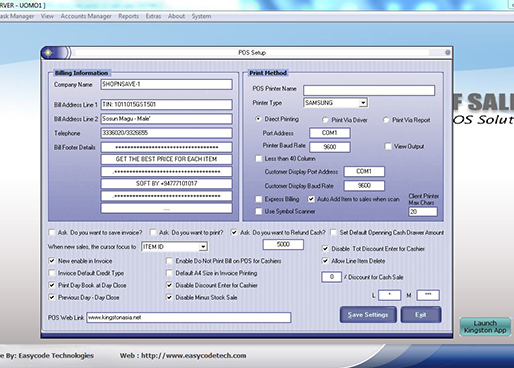
Task: Toggle Ask Do you want to Refund Cash
Action: pyautogui.click(x=234, y=232)
